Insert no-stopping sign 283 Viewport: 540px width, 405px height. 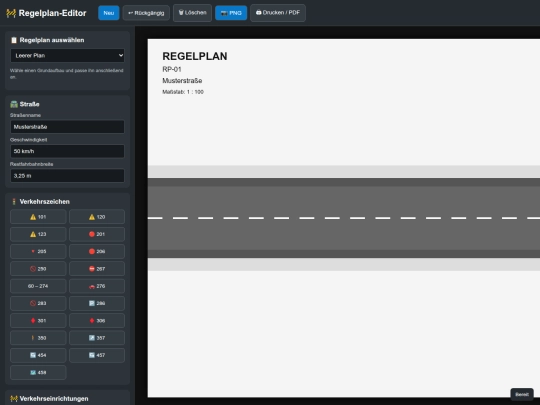38,303
